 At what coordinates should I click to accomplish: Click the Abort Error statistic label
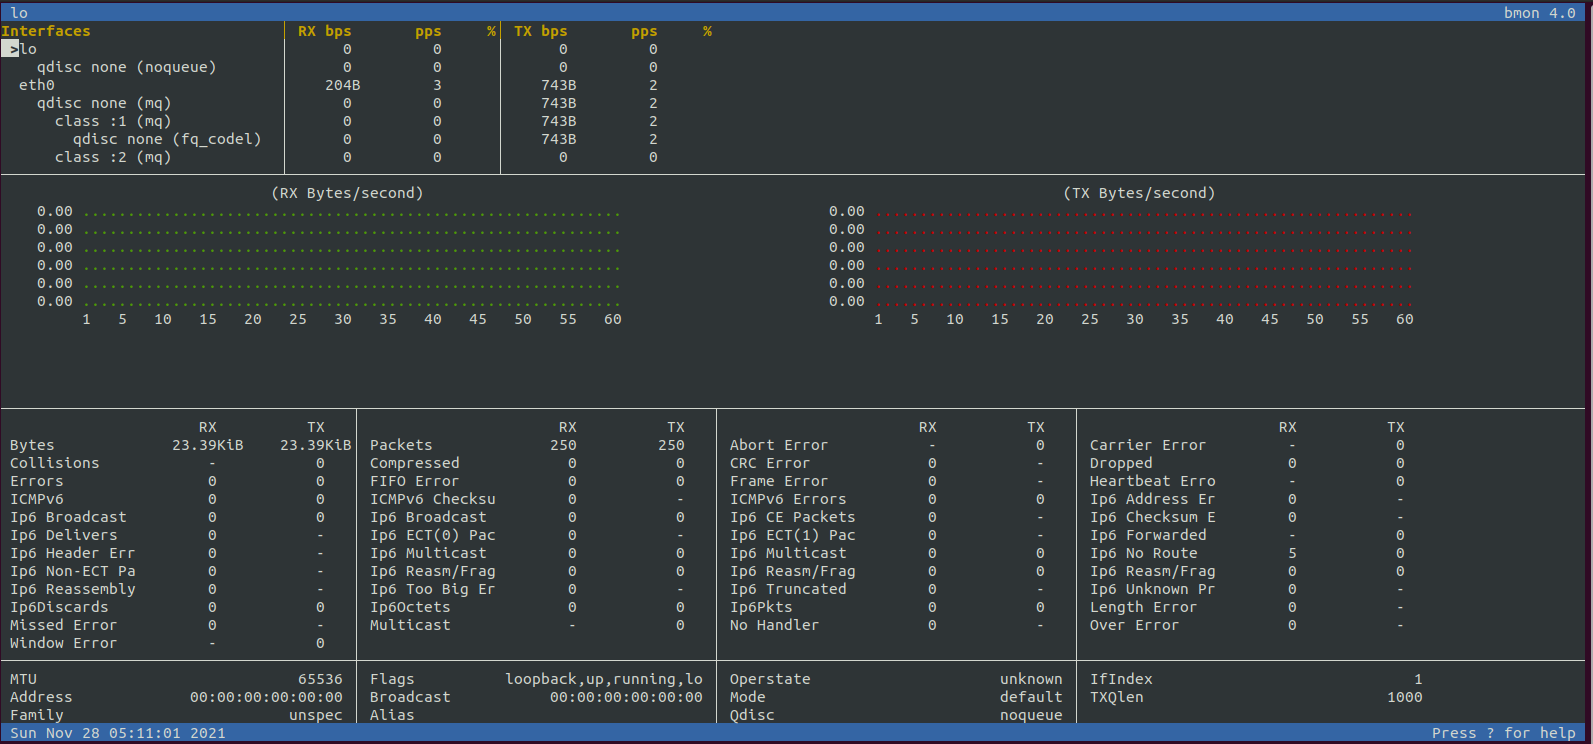tap(779, 445)
